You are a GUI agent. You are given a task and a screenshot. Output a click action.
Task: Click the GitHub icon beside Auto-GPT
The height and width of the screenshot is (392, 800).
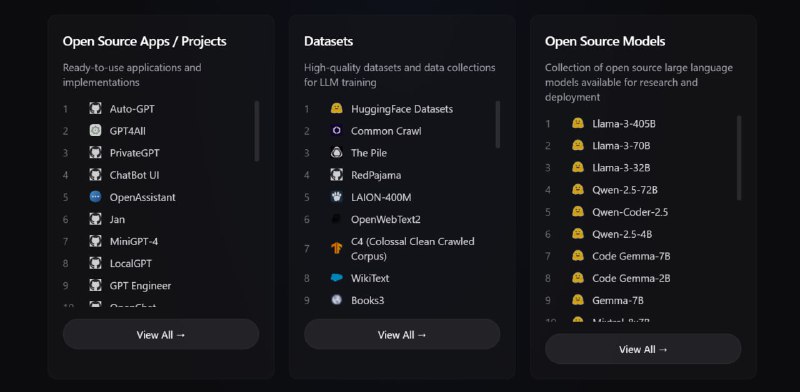[x=95, y=108]
